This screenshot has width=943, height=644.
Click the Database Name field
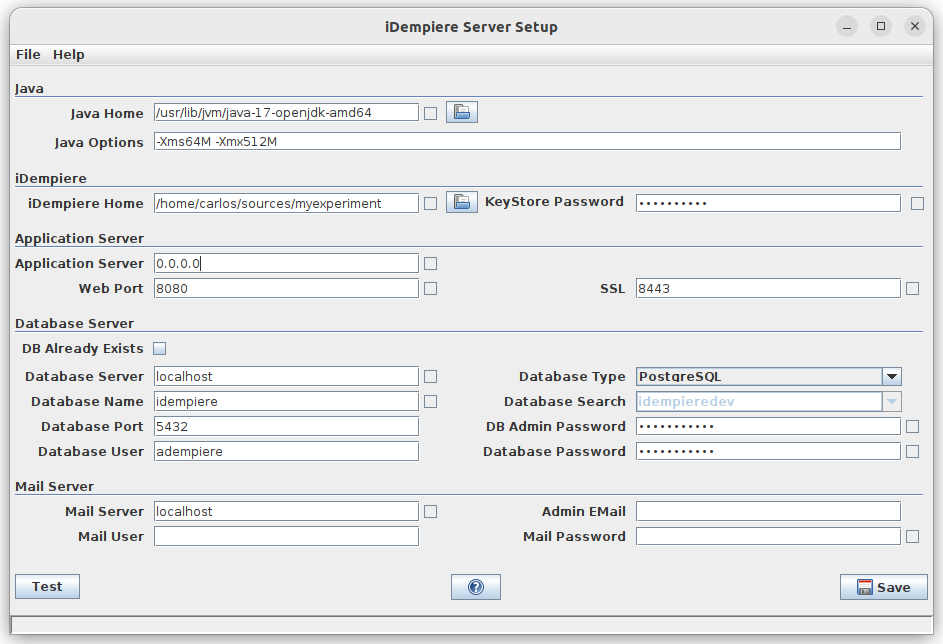pos(286,402)
